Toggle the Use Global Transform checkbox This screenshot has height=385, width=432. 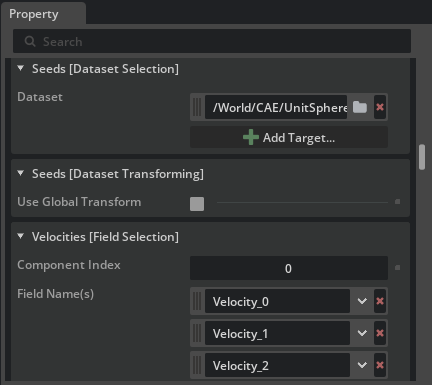click(x=197, y=204)
